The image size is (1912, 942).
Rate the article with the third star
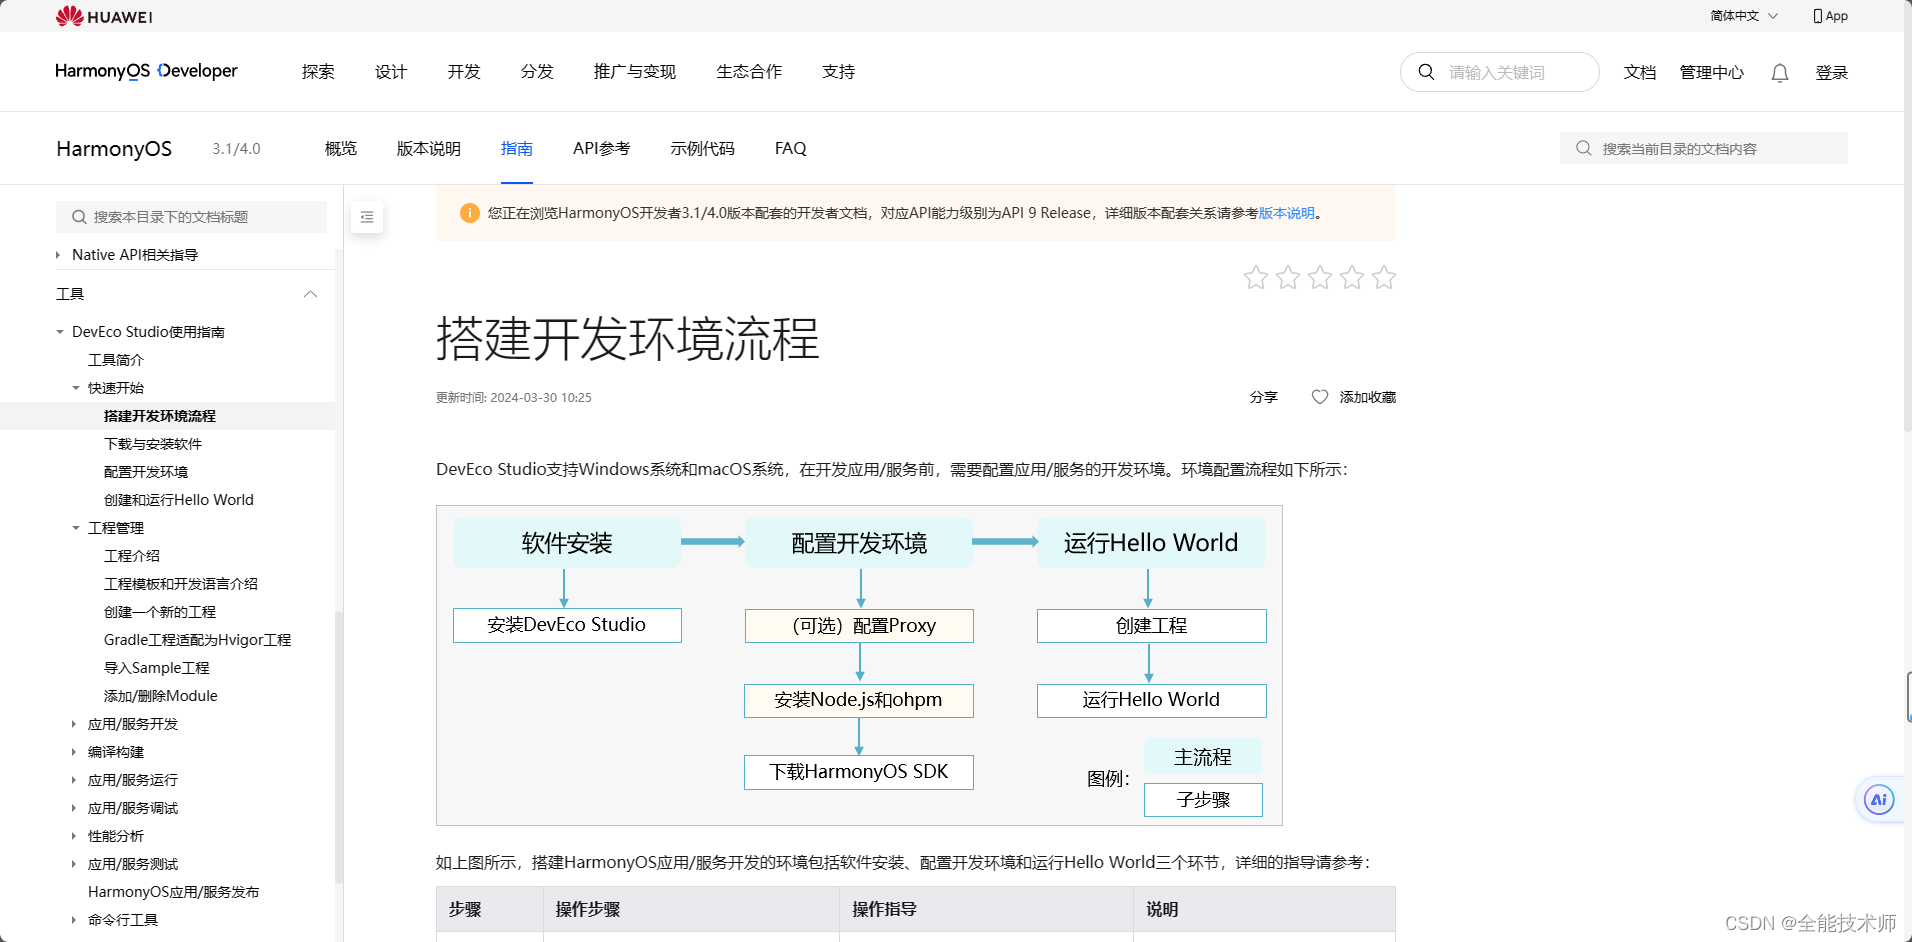click(x=1320, y=277)
